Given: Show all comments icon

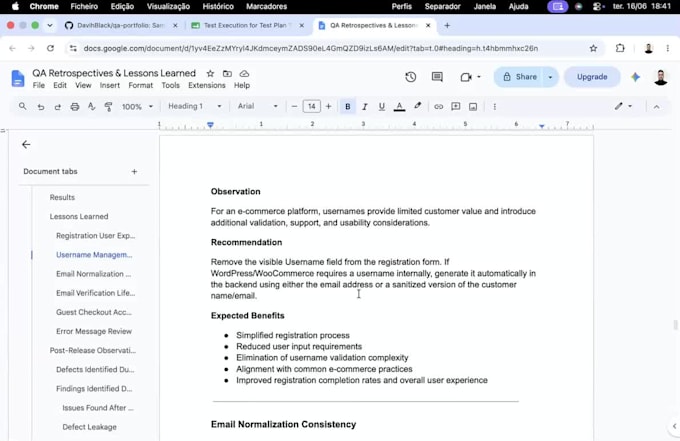Looking at the screenshot, I should (x=437, y=77).
